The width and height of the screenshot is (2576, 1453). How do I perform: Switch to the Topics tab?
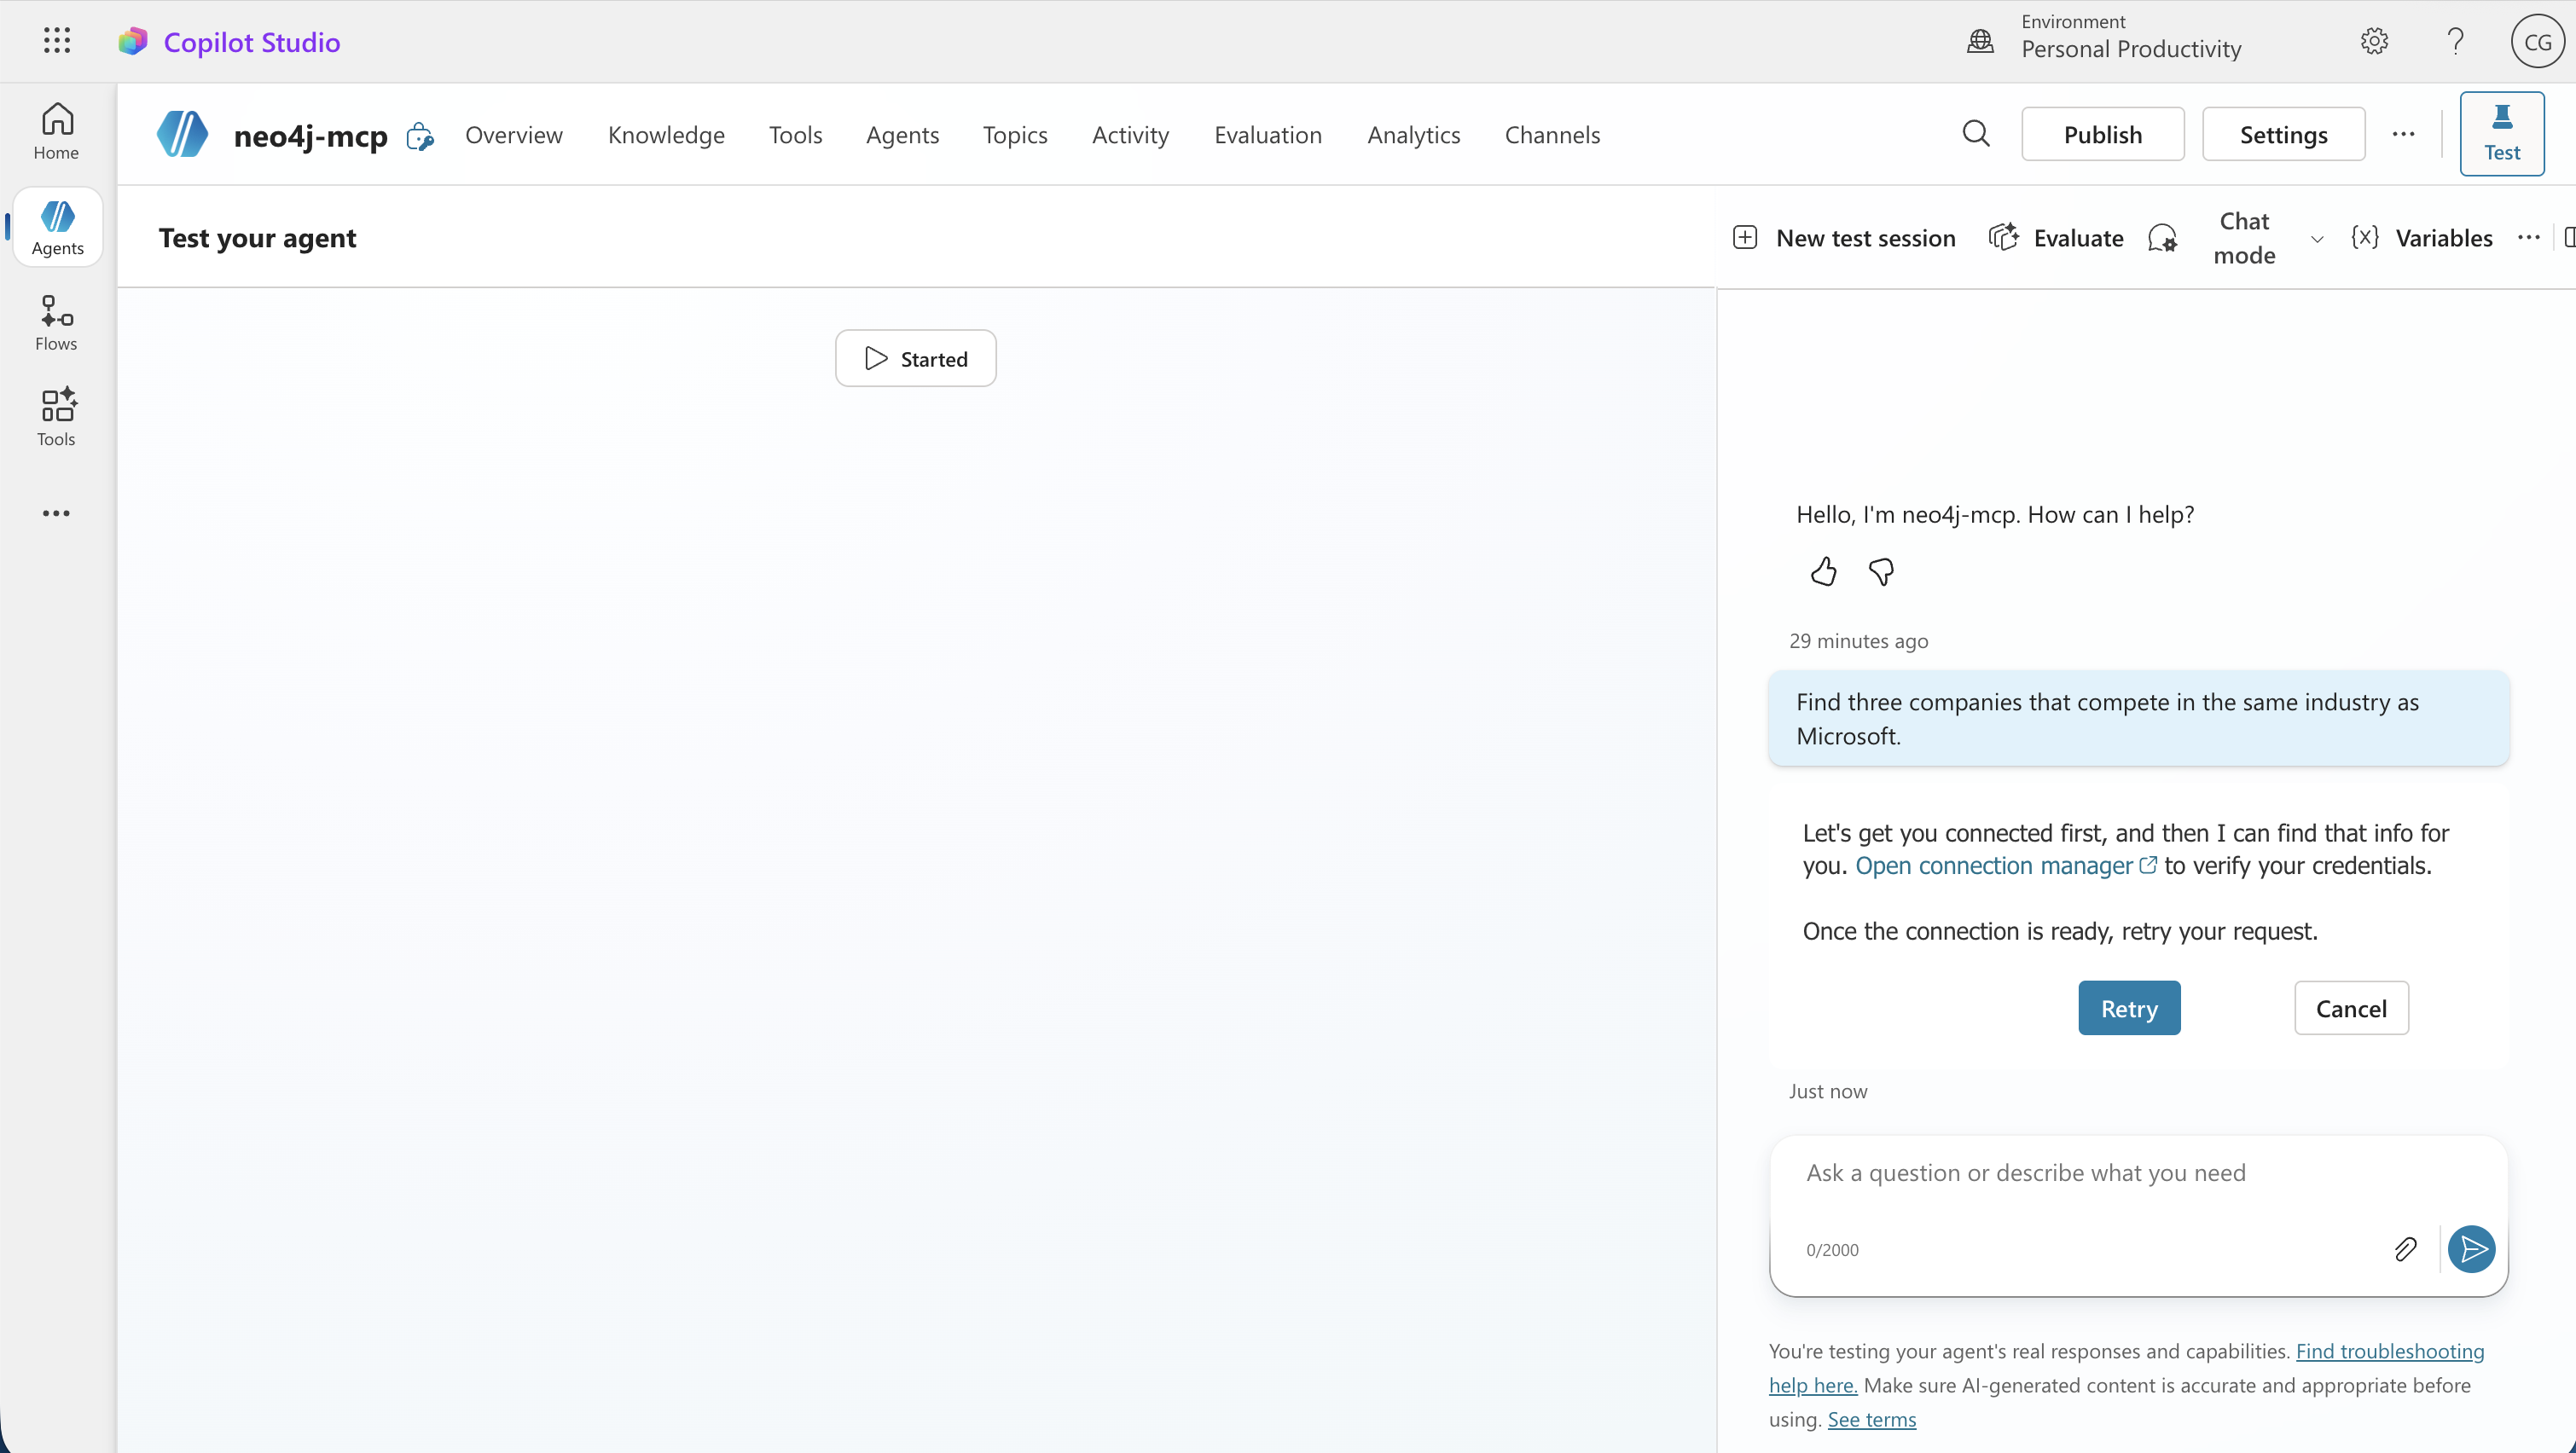1015,135
